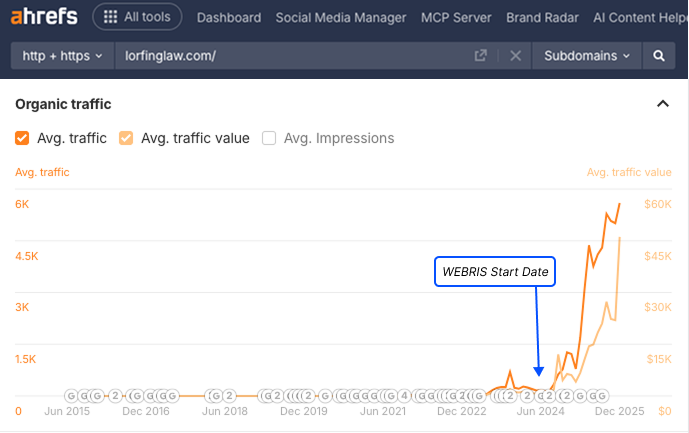Clear the domain field with the X icon
This screenshot has width=689, height=433.
point(516,56)
